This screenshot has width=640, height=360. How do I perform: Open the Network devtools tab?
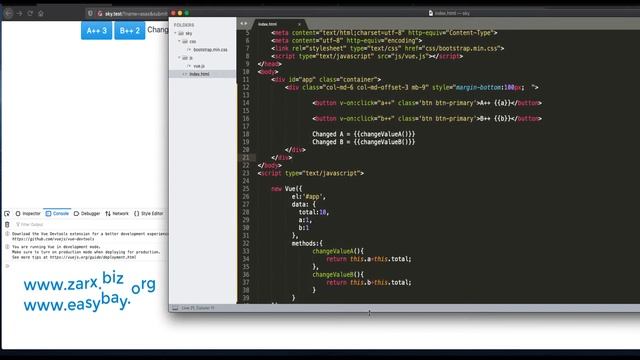click(x=117, y=213)
